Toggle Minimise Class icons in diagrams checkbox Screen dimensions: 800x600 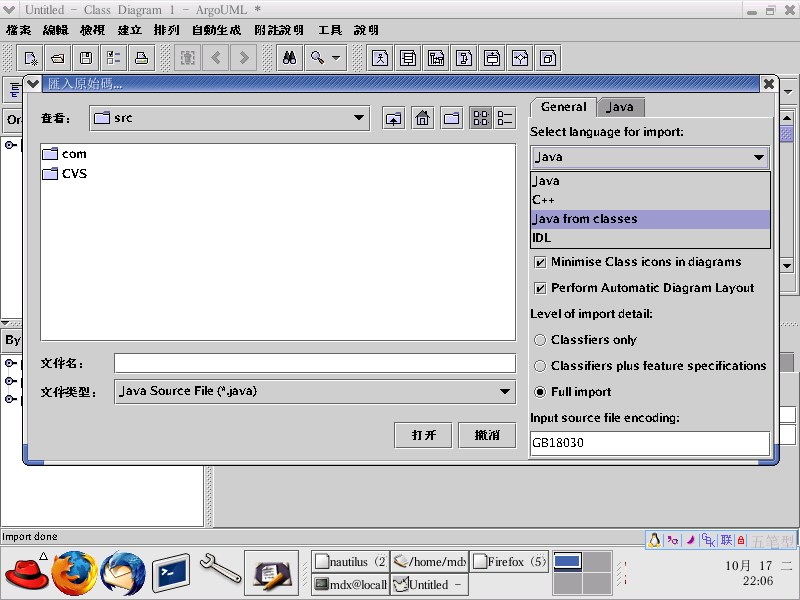coord(540,262)
